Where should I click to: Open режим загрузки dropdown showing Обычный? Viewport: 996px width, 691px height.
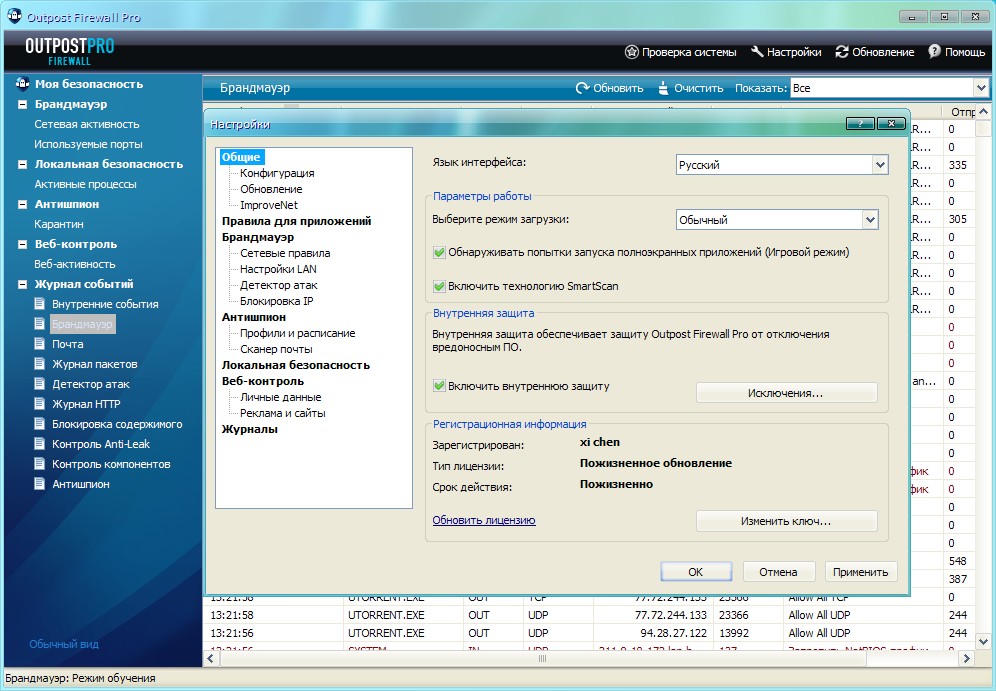pyautogui.click(x=777, y=220)
